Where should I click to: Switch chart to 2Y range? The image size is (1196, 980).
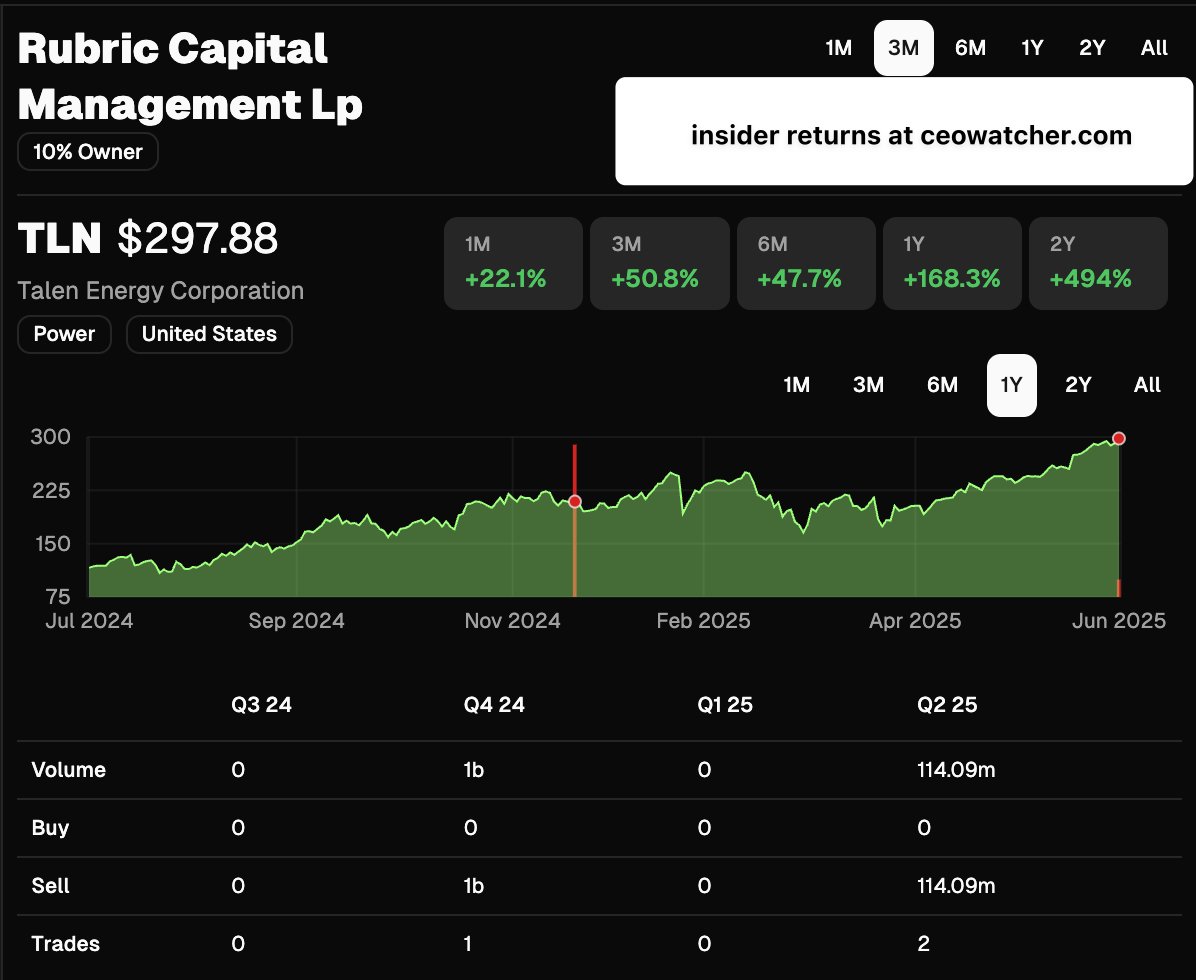click(1078, 385)
